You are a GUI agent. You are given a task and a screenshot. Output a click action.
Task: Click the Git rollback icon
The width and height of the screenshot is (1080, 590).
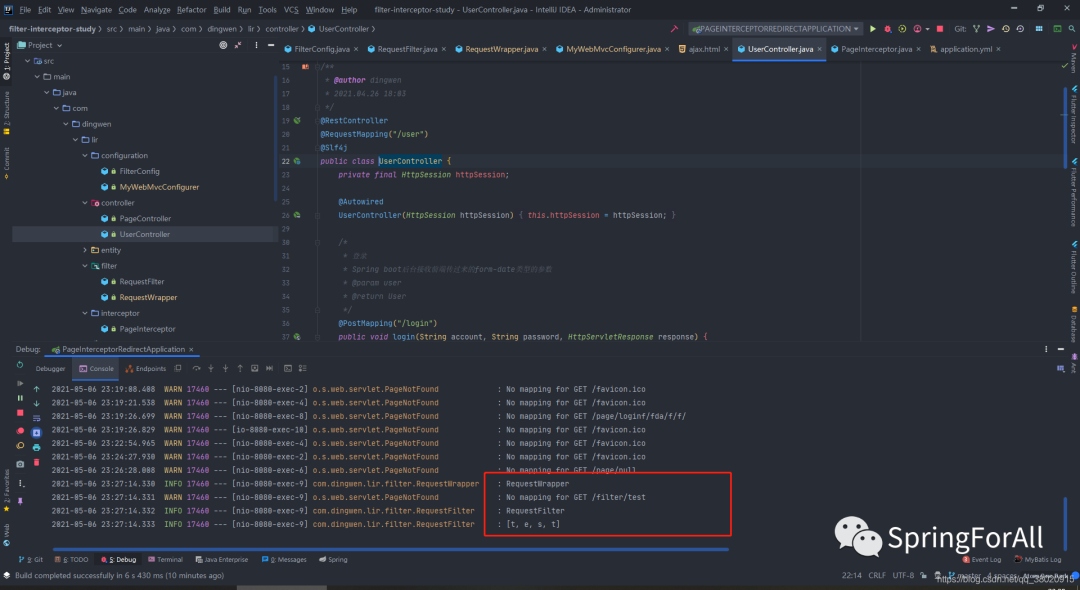click(x=1020, y=29)
